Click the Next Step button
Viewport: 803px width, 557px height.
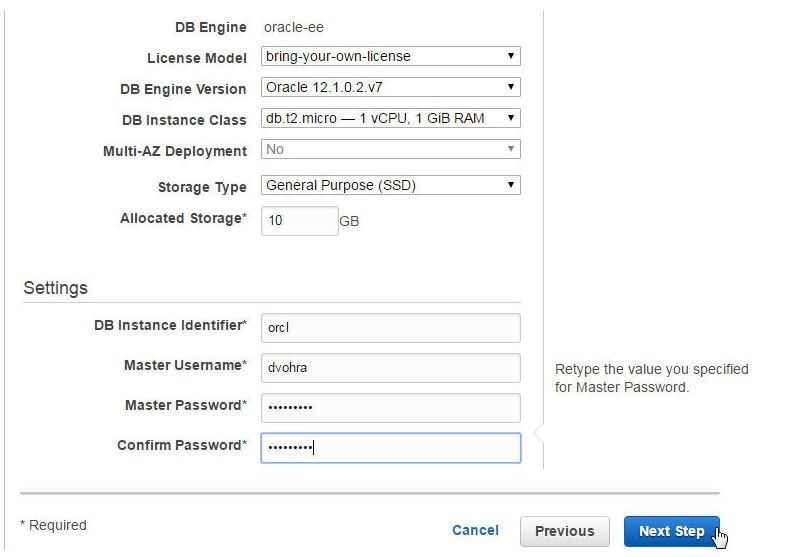point(671,531)
